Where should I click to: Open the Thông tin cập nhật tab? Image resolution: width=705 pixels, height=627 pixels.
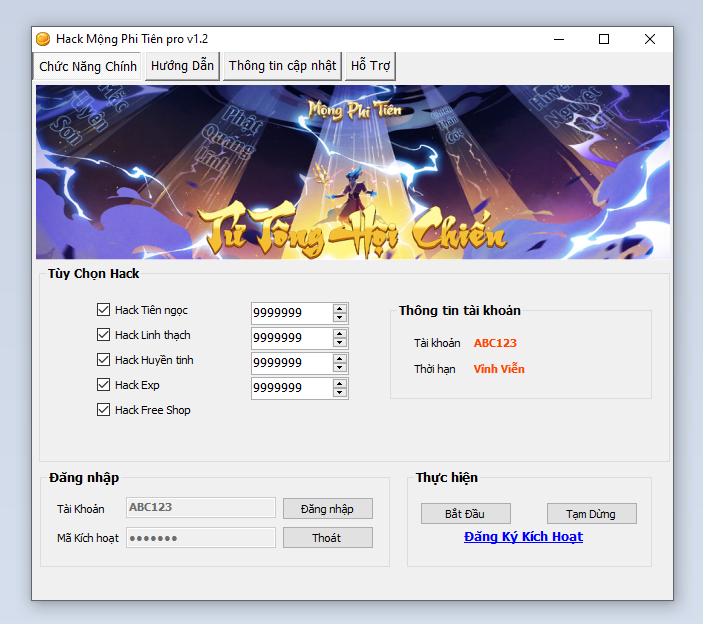[282, 66]
